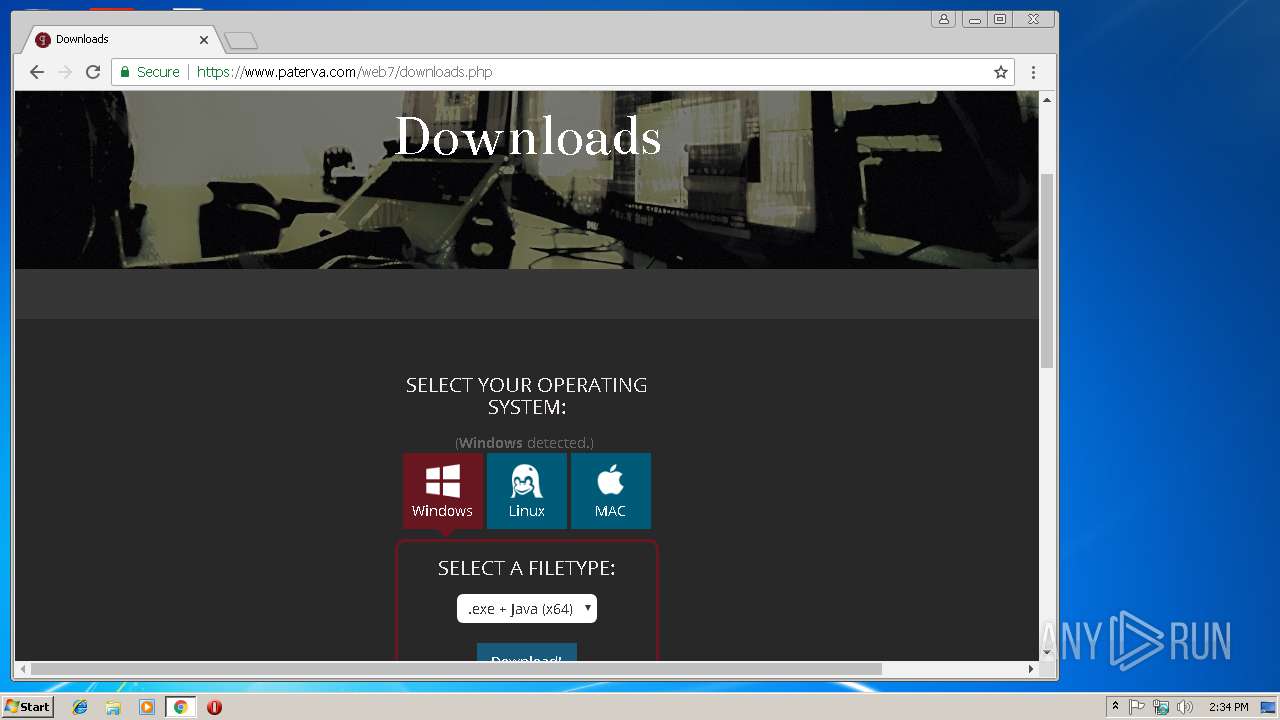Click the 2:34 PM system clock
The image size is (1280, 720).
1228,707
